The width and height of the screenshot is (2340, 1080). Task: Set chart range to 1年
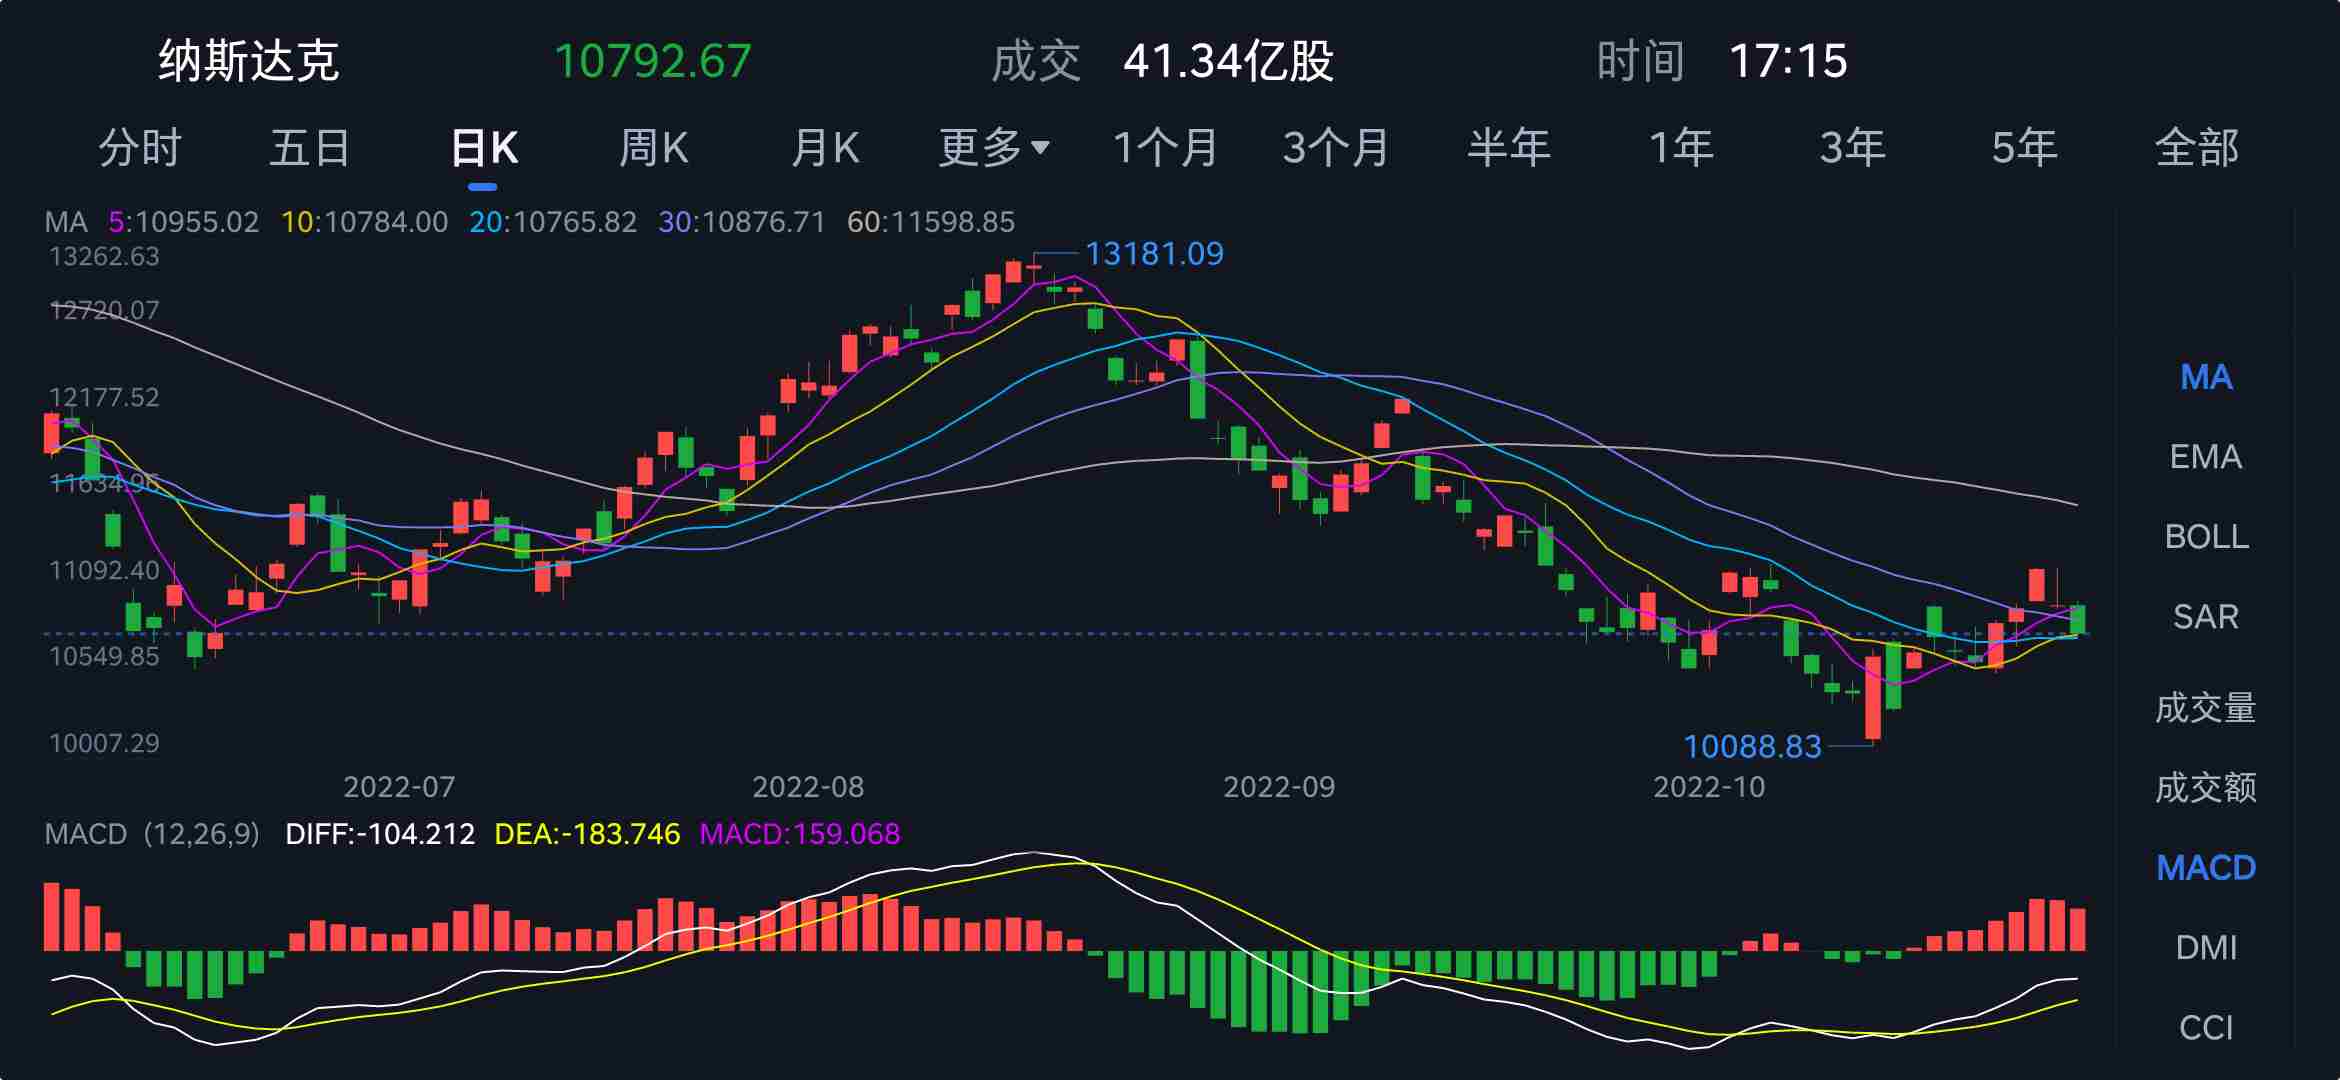1681,148
